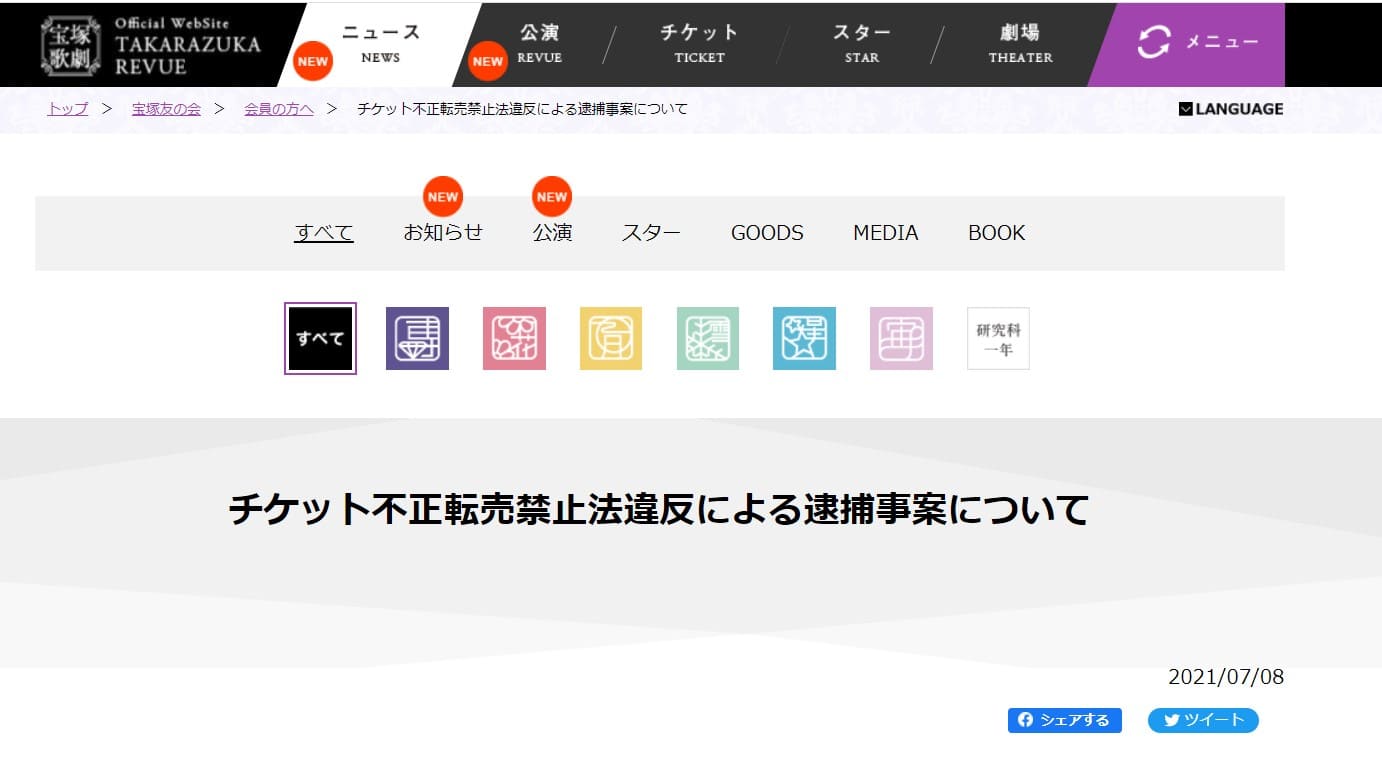
Task: Click the article date 2021/07/08
Action: click(x=1226, y=677)
